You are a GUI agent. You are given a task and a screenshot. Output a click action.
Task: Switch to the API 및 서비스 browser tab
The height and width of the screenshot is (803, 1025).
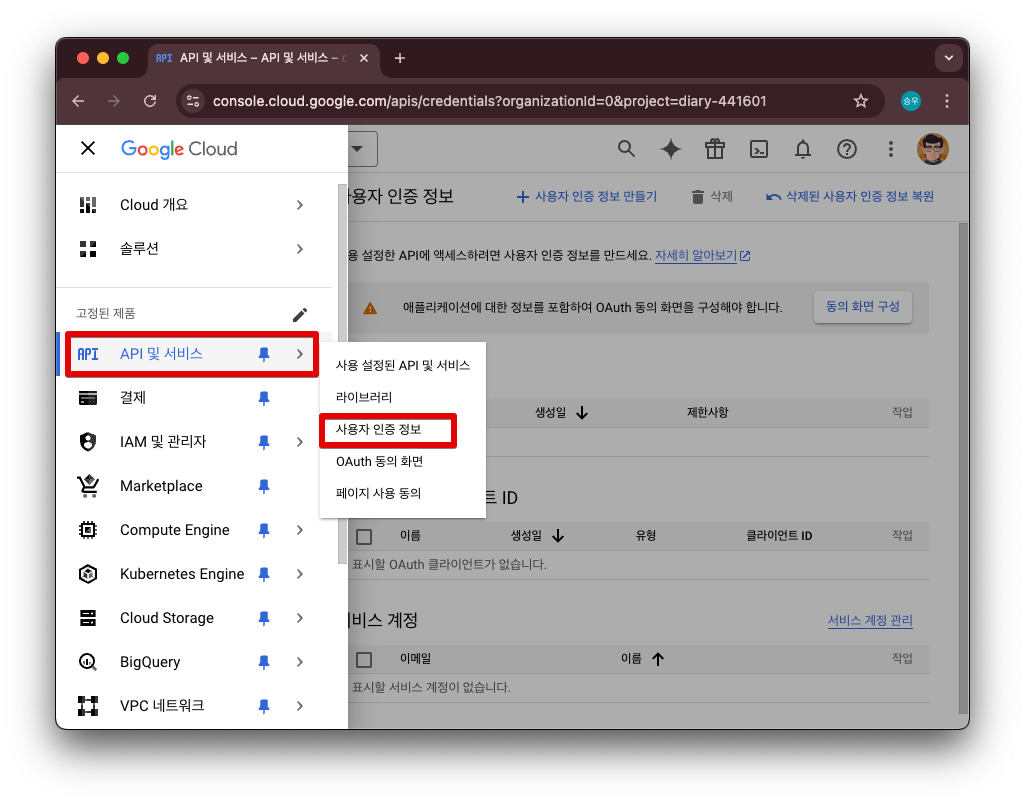coord(263,58)
